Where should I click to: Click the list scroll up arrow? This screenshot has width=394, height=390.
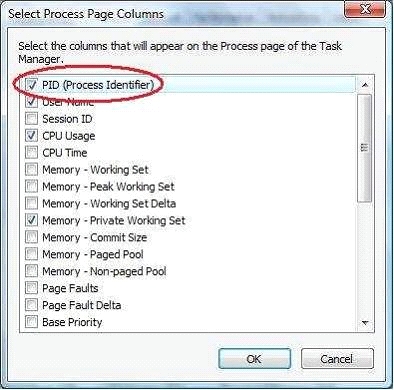point(365,85)
